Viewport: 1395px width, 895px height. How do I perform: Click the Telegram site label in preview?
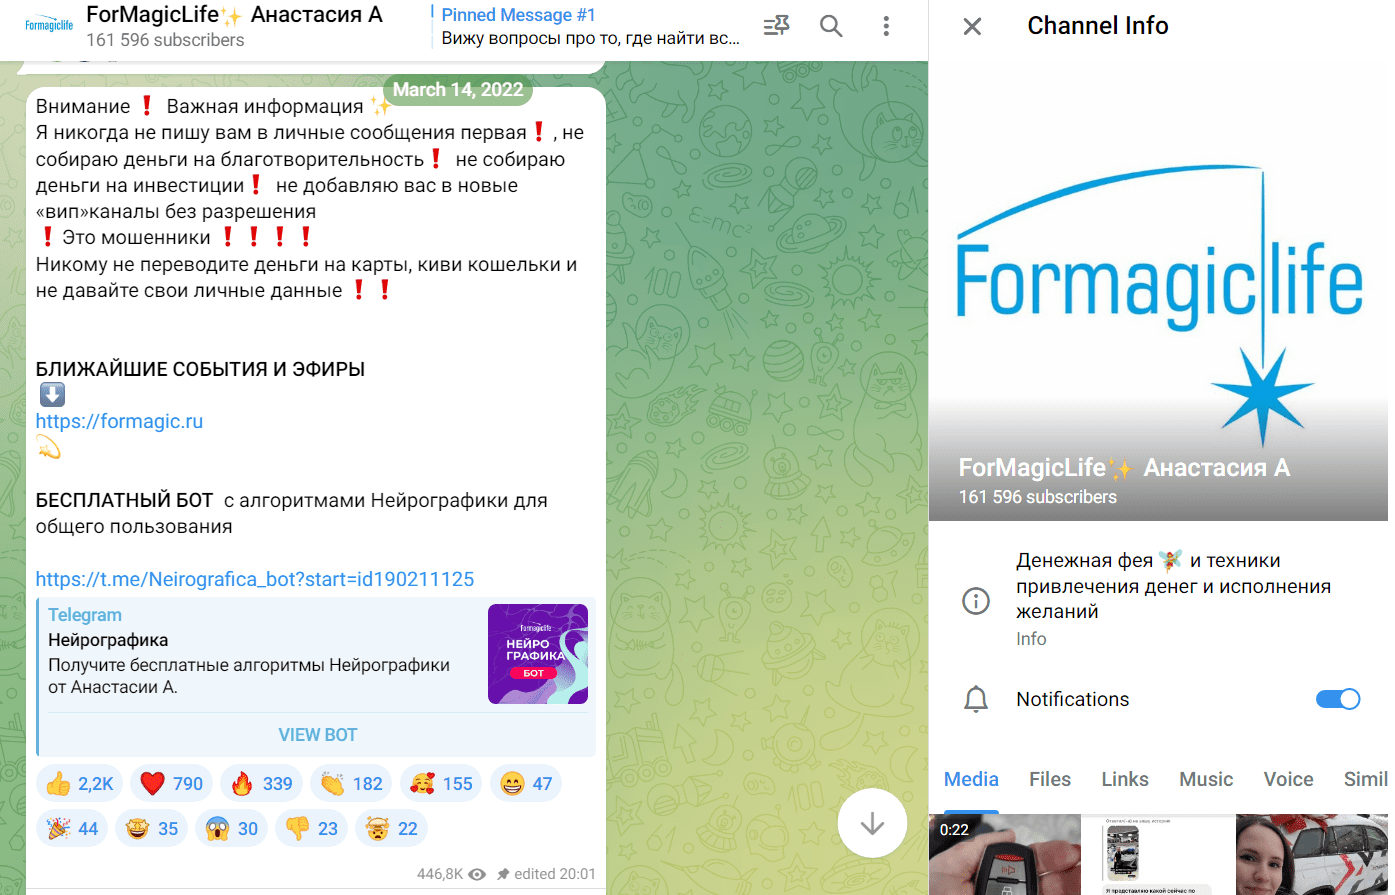coord(85,615)
